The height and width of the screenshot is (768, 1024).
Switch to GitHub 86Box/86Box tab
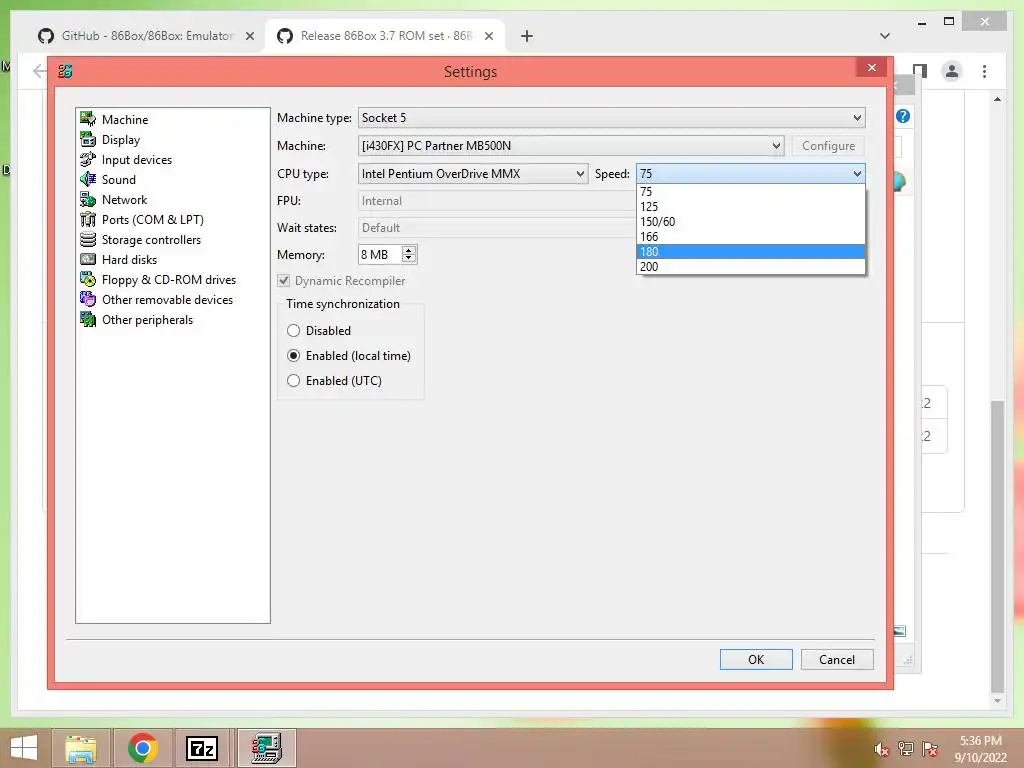tap(146, 36)
